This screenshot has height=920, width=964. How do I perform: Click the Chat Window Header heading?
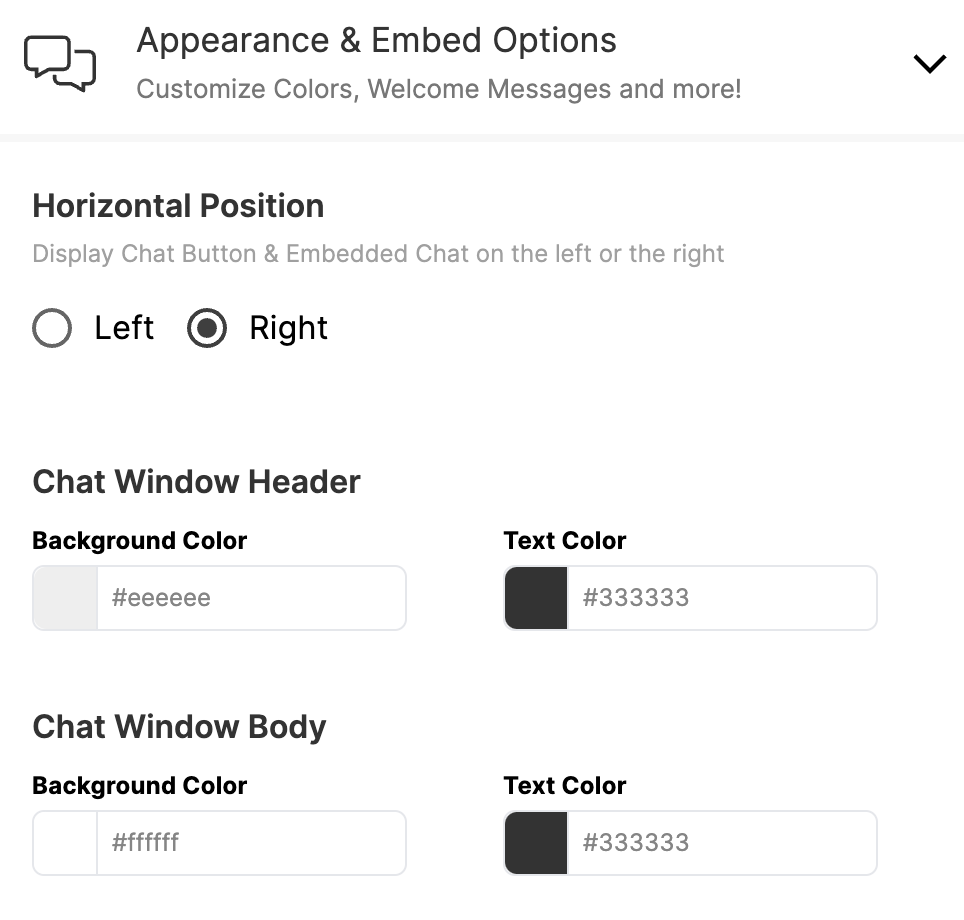(x=196, y=481)
